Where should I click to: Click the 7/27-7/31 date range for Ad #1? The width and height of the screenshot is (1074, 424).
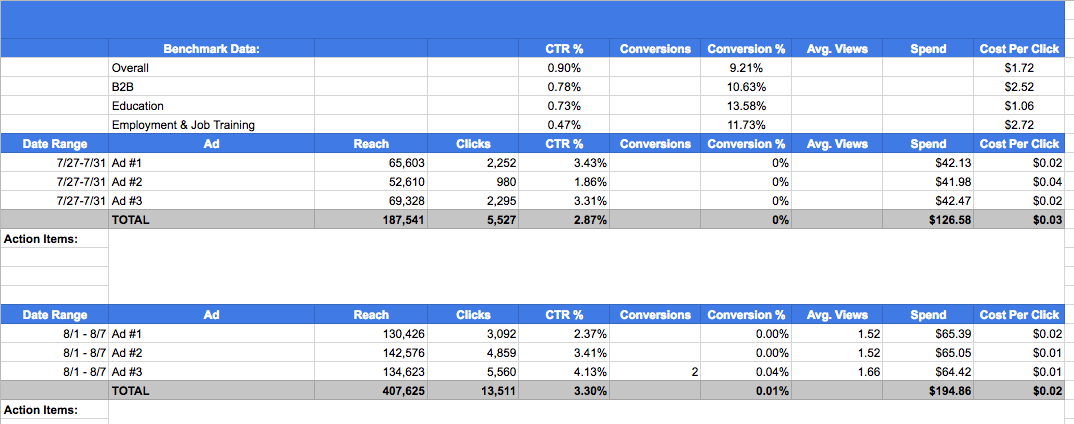54,163
